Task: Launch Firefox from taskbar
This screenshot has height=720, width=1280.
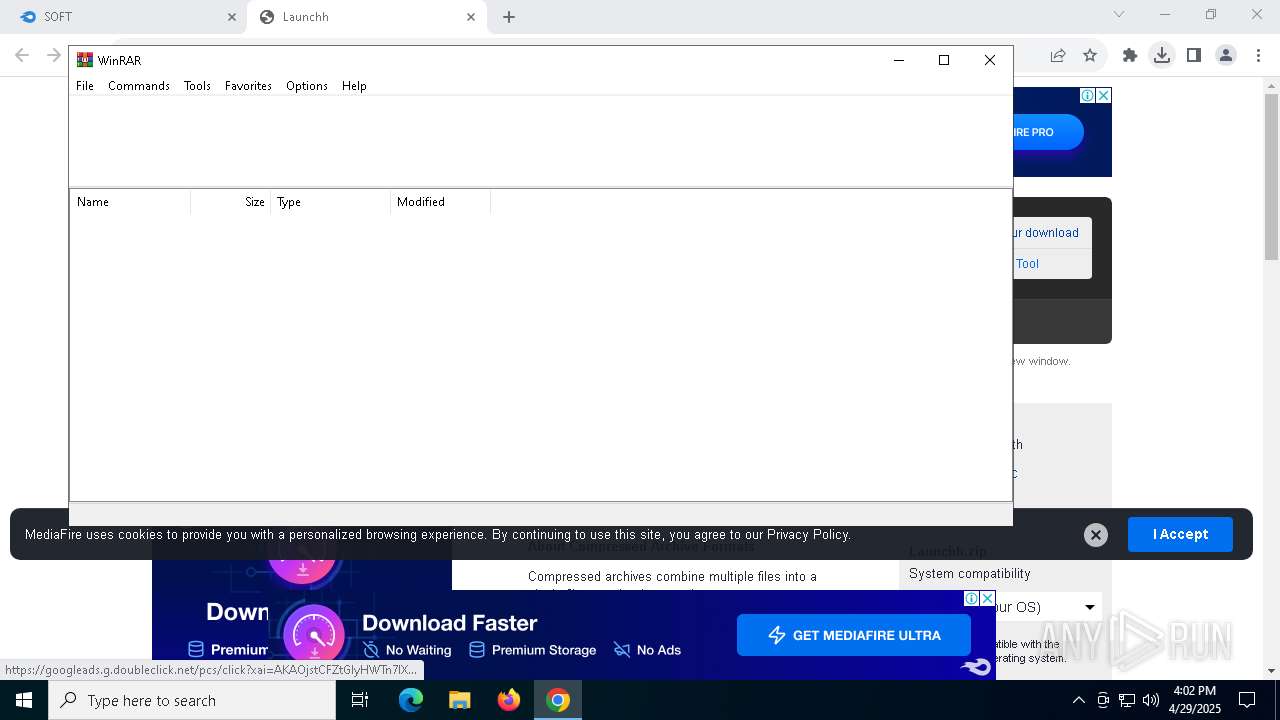Action: [509, 700]
